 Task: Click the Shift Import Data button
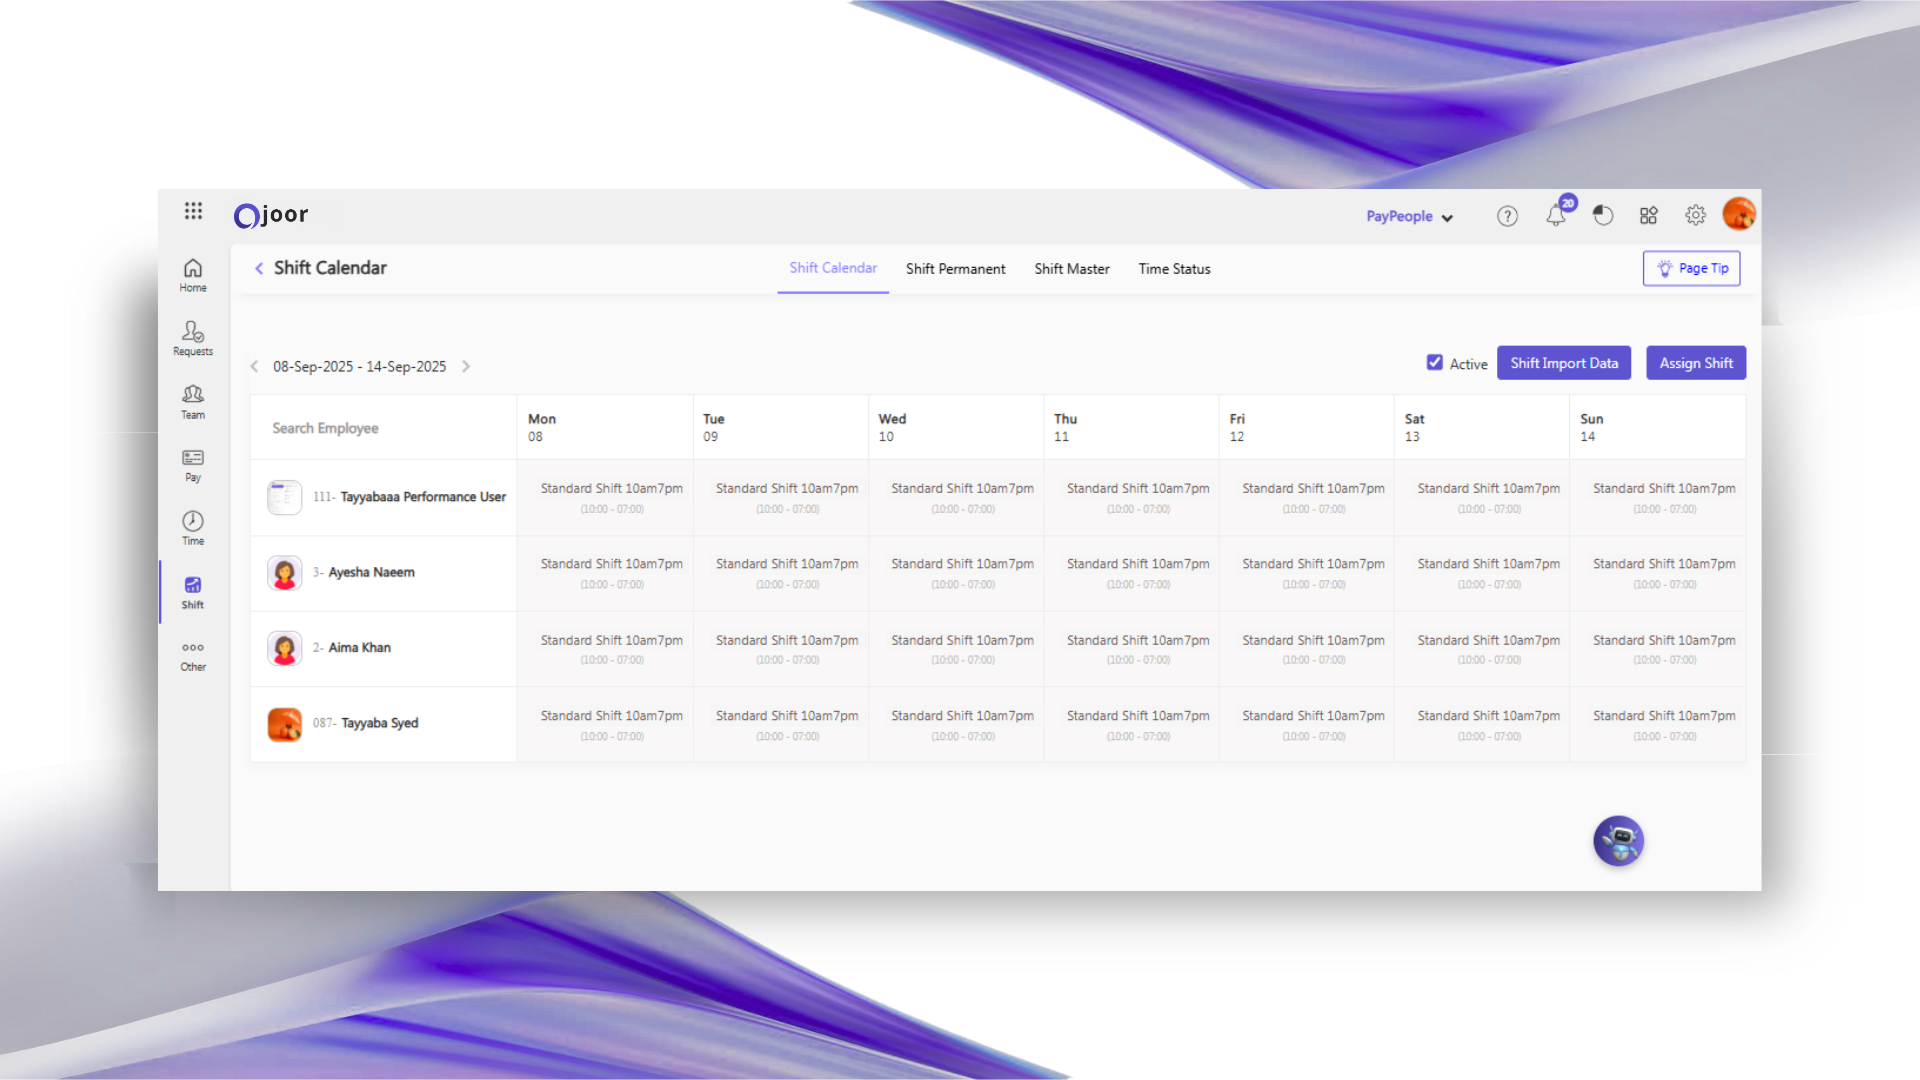coord(1563,363)
